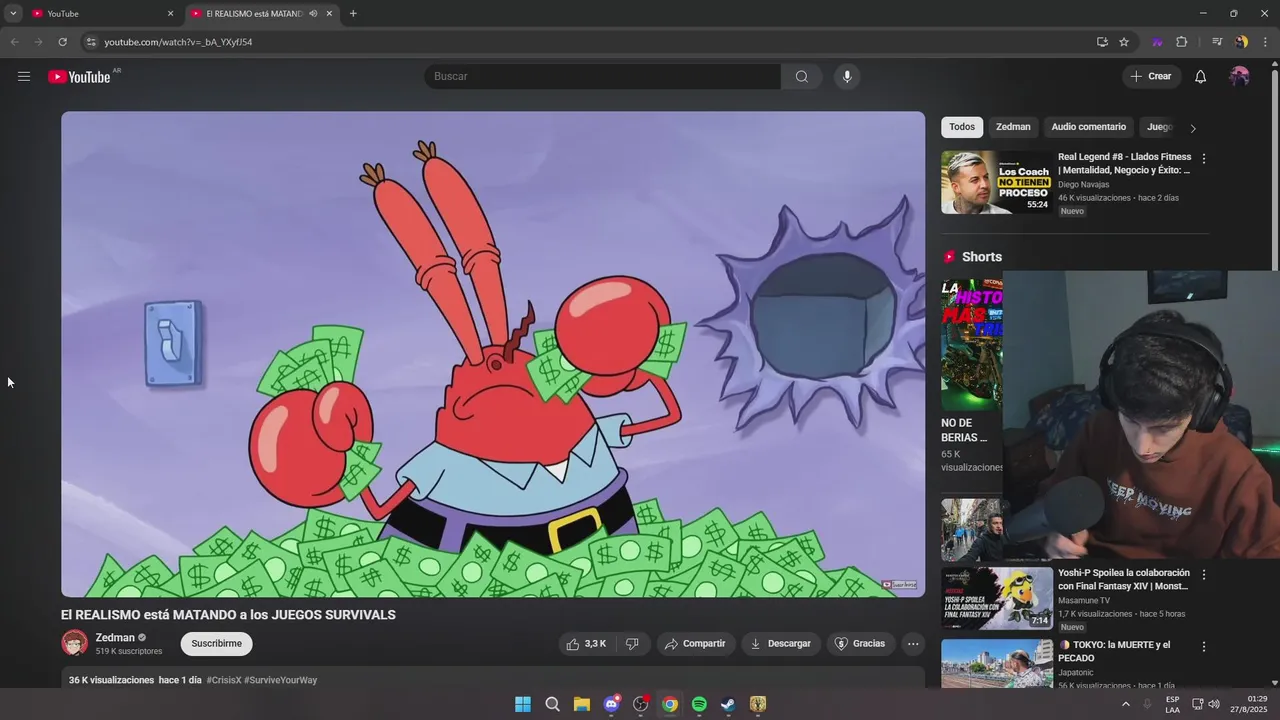The width and height of the screenshot is (1280, 720).
Task: Open Chrome extensions puzzle icon
Action: (1182, 42)
